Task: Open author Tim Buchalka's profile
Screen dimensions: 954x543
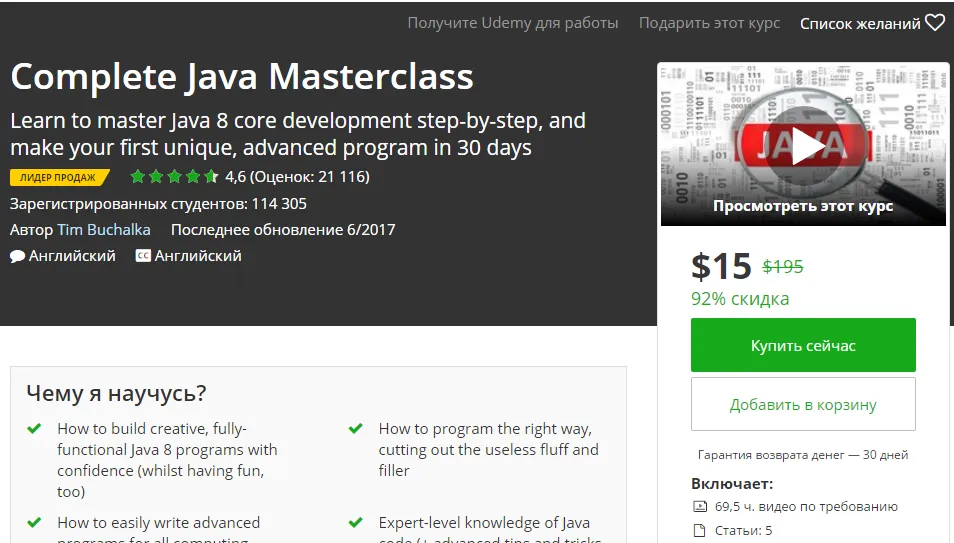Action: 104,230
